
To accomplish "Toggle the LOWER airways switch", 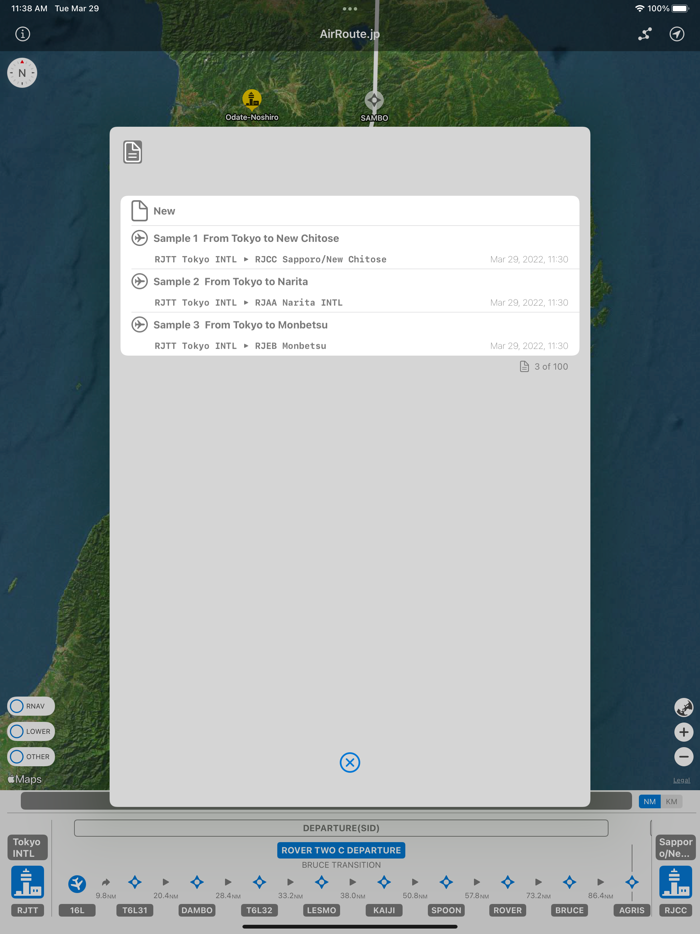I will point(31,731).
